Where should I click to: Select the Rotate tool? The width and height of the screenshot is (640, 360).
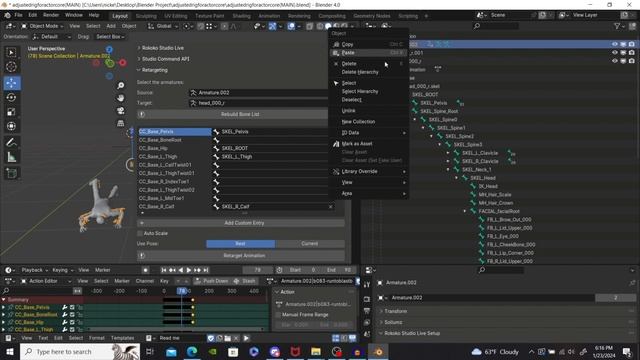[11, 98]
